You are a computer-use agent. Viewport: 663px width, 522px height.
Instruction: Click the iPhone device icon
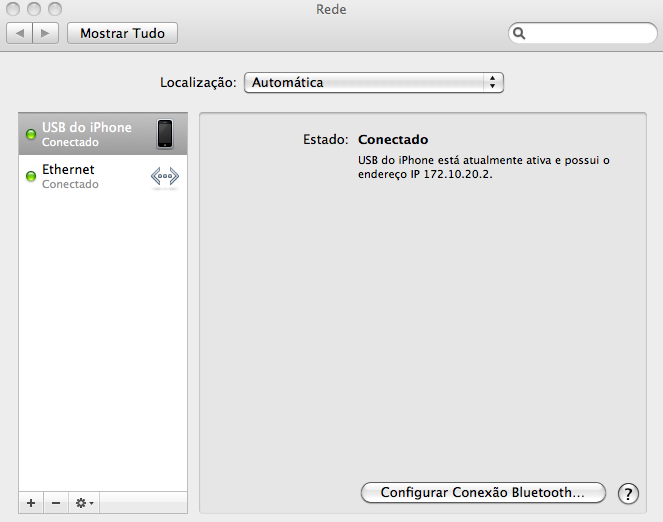click(x=165, y=134)
